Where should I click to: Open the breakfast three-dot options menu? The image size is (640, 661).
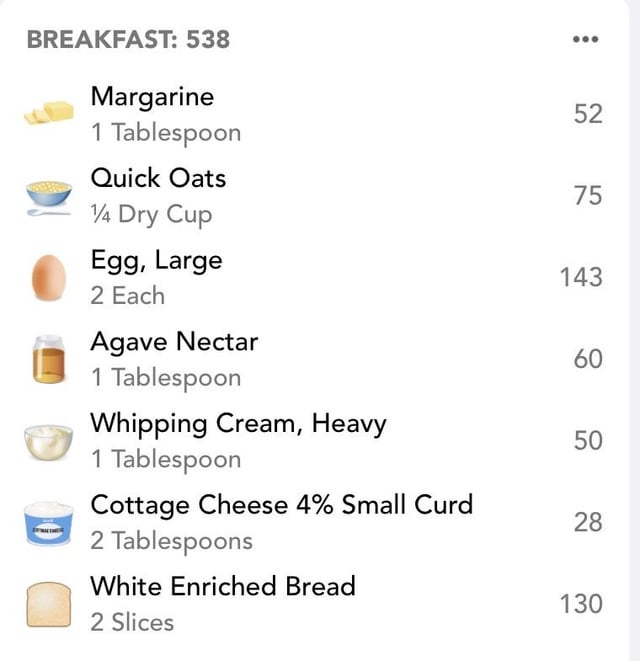[x=585, y=39]
